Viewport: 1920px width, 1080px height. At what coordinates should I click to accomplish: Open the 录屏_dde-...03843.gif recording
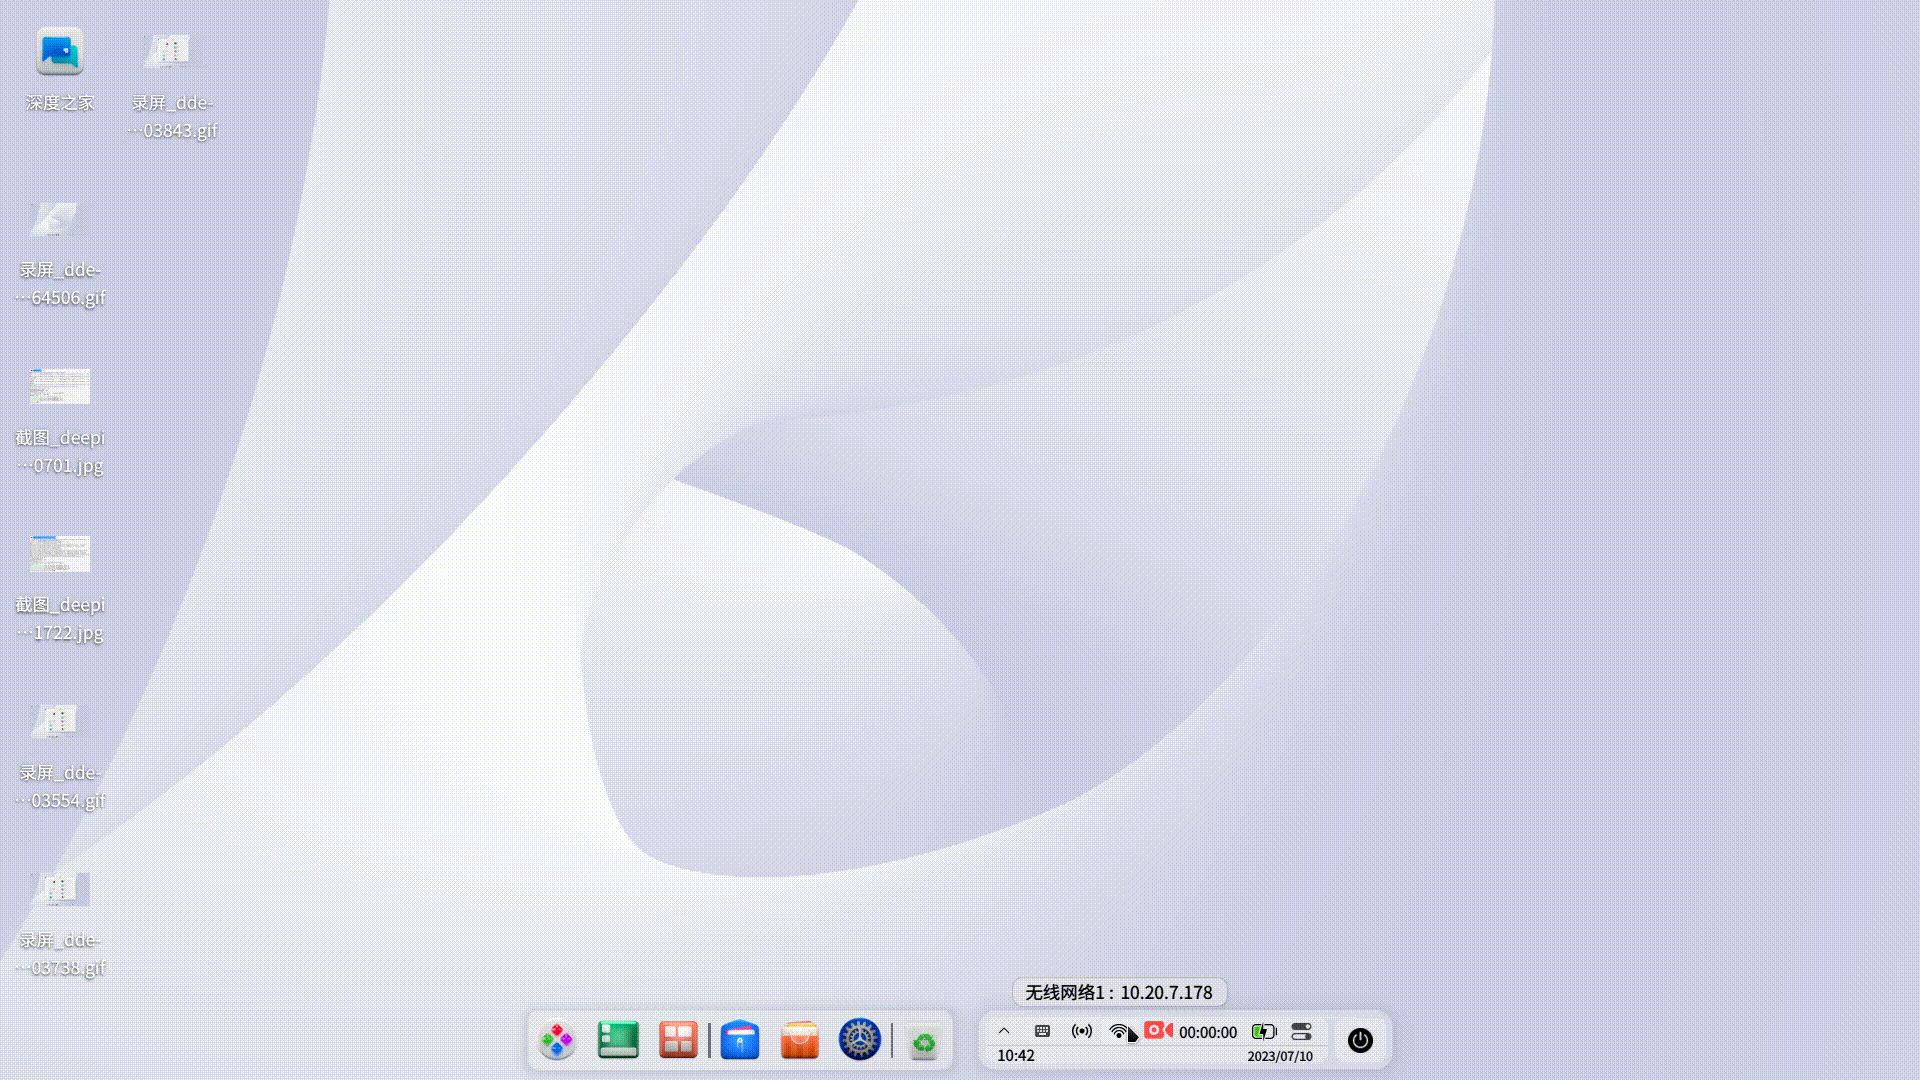click(x=170, y=50)
